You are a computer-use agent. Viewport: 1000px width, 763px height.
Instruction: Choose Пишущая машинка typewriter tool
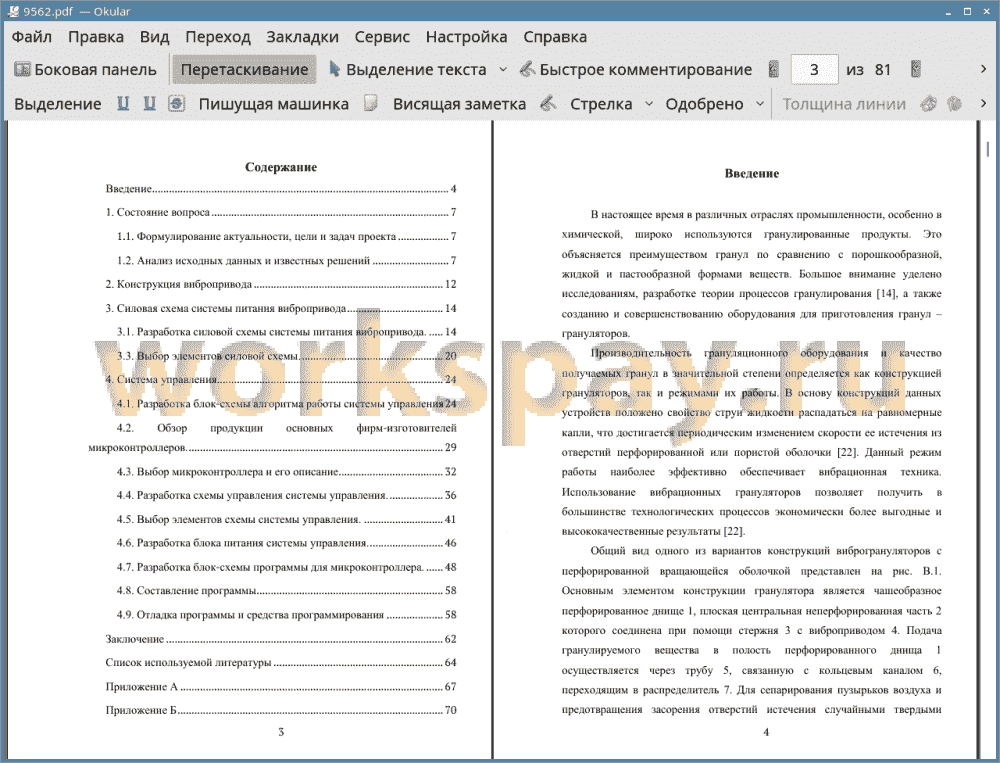(x=274, y=104)
